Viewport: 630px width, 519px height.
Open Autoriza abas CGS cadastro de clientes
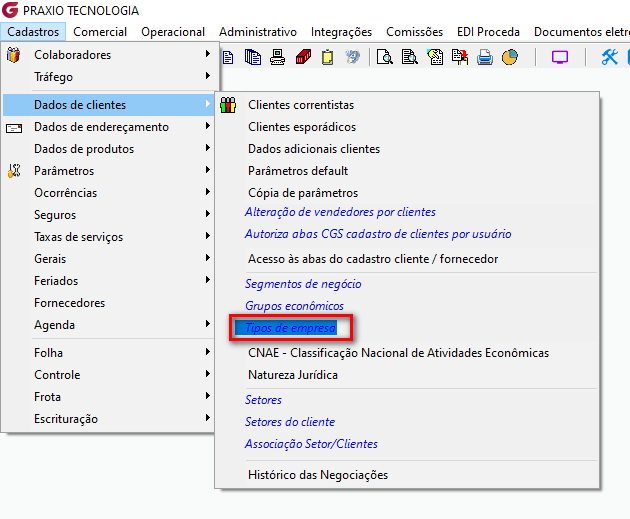[378, 234]
